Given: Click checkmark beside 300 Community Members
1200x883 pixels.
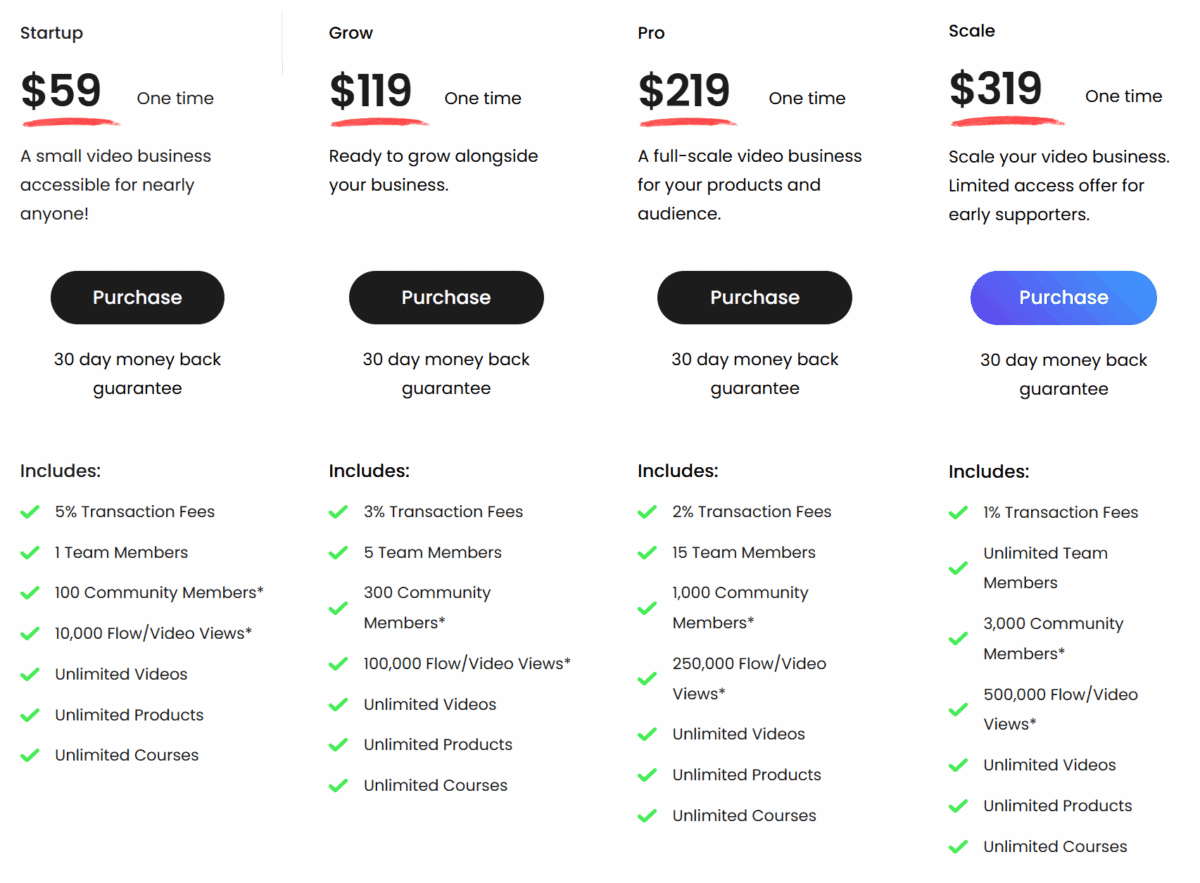Looking at the screenshot, I should coord(338,608).
